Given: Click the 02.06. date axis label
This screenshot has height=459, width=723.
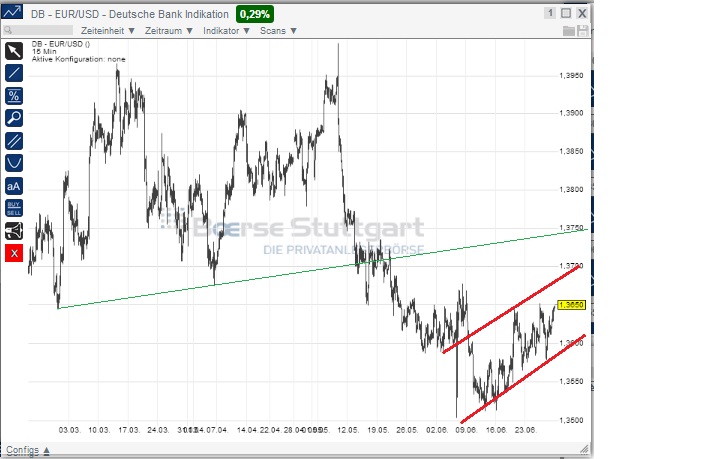Looking at the screenshot, I should (x=437, y=430).
